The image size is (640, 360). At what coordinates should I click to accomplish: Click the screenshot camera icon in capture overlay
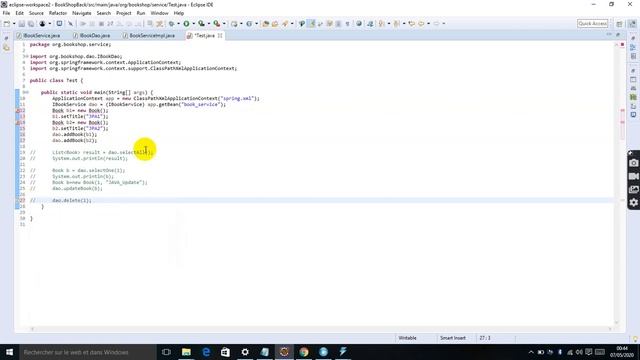(633, 163)
